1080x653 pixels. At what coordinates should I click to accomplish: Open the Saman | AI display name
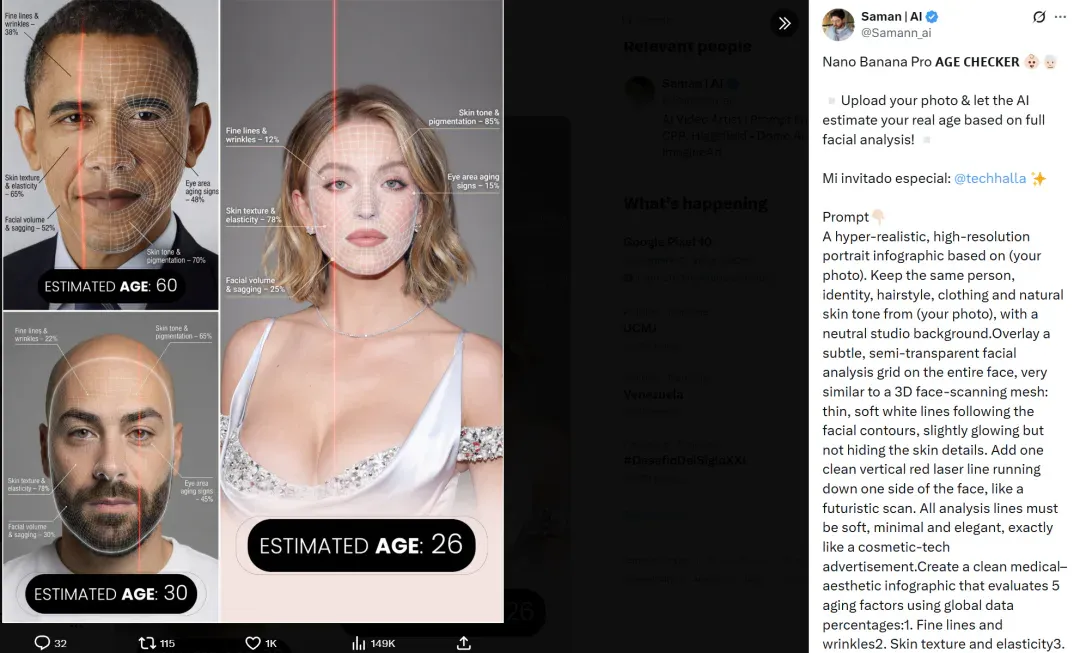pos(891,17)
